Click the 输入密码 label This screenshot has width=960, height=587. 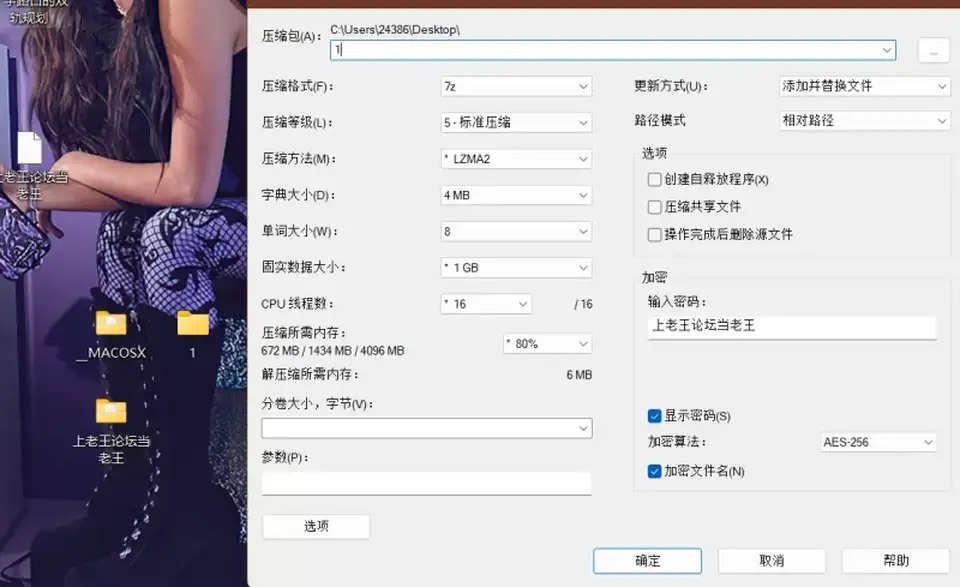click(677, 302)
